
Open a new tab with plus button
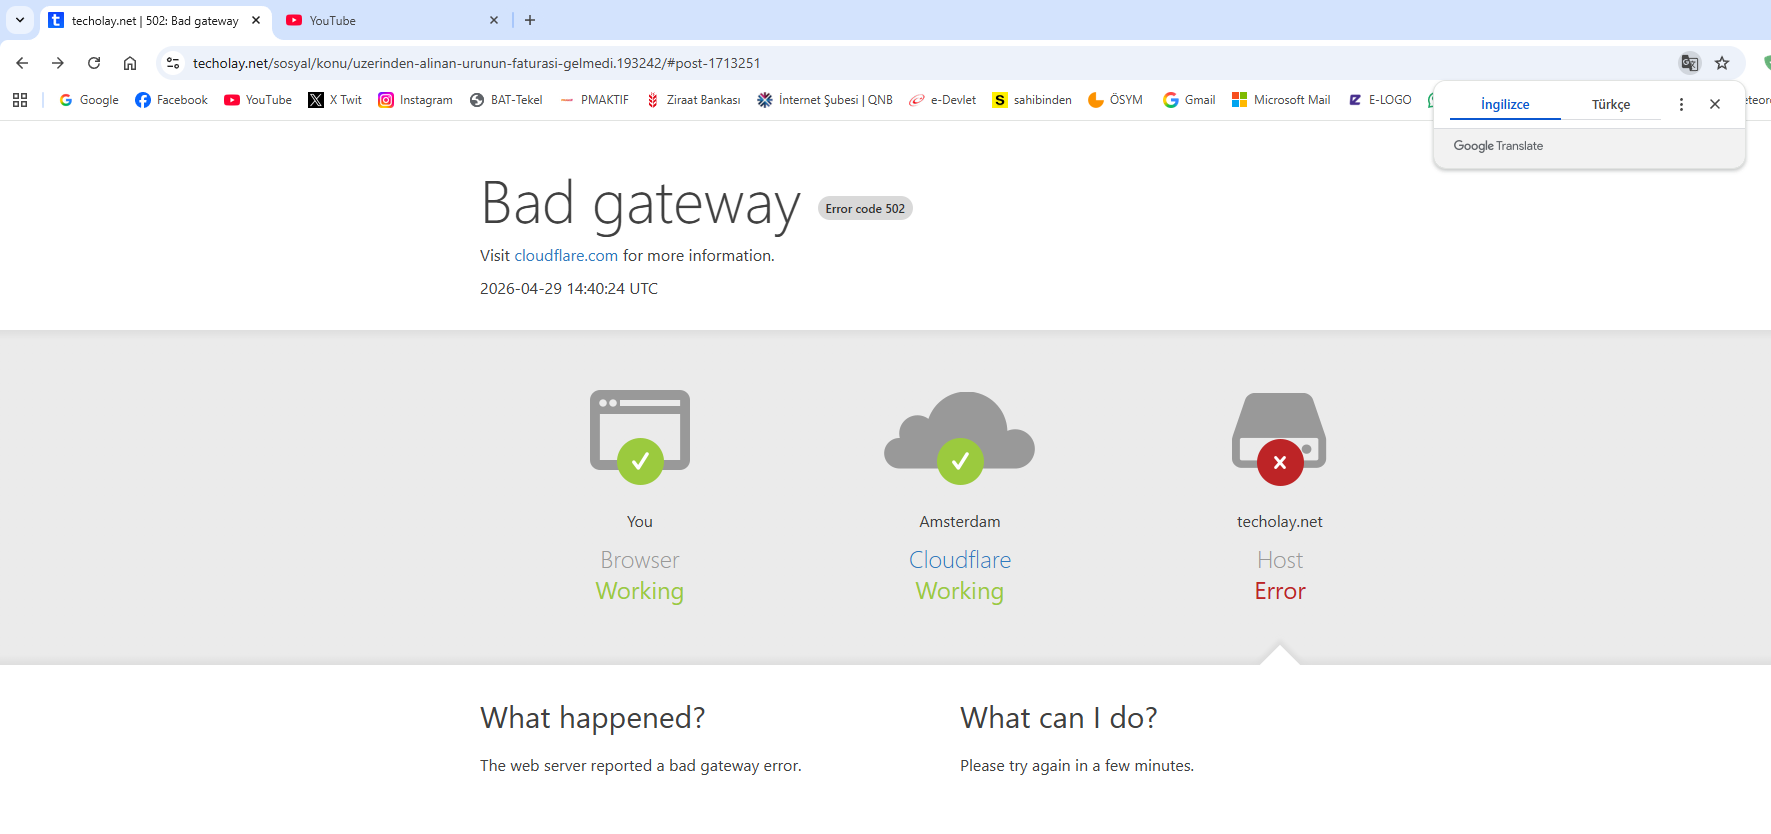[x=530, y=20]
